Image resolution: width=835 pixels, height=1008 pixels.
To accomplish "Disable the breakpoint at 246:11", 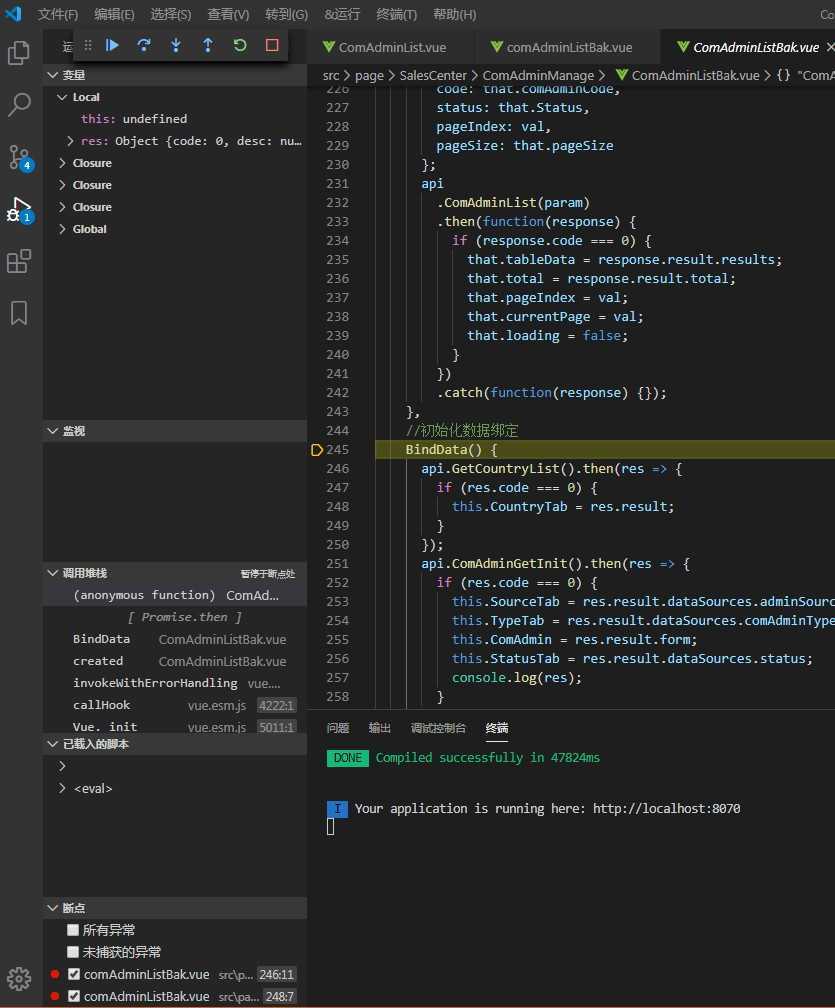I will pyautogui.click(x=74, y=975).
